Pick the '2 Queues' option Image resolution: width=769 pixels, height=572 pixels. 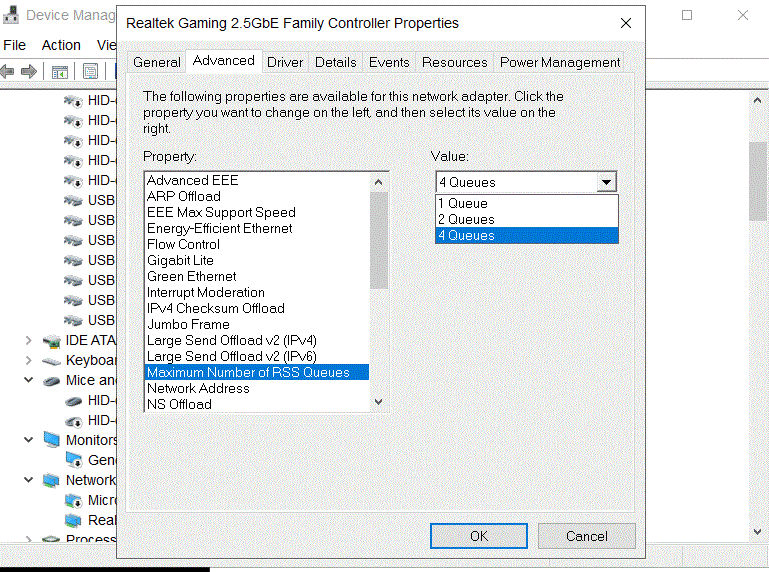coord(527,219)
